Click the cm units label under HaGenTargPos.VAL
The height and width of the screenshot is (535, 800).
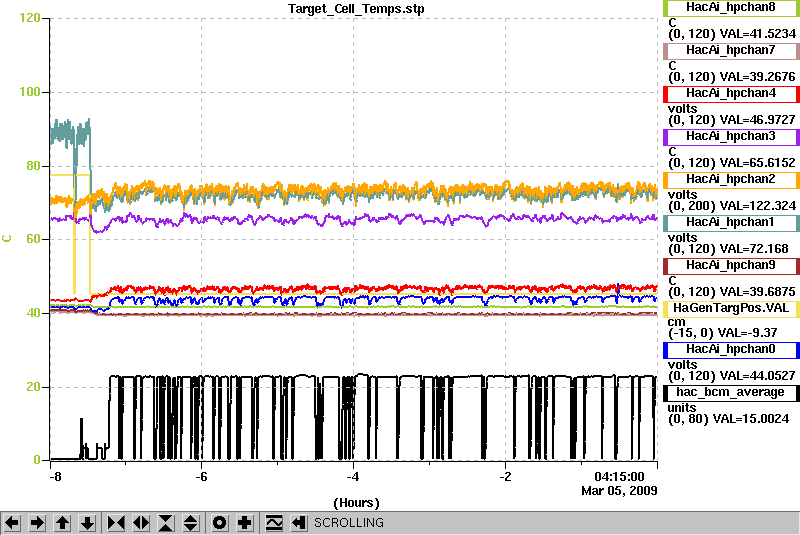tap(676, 322)
